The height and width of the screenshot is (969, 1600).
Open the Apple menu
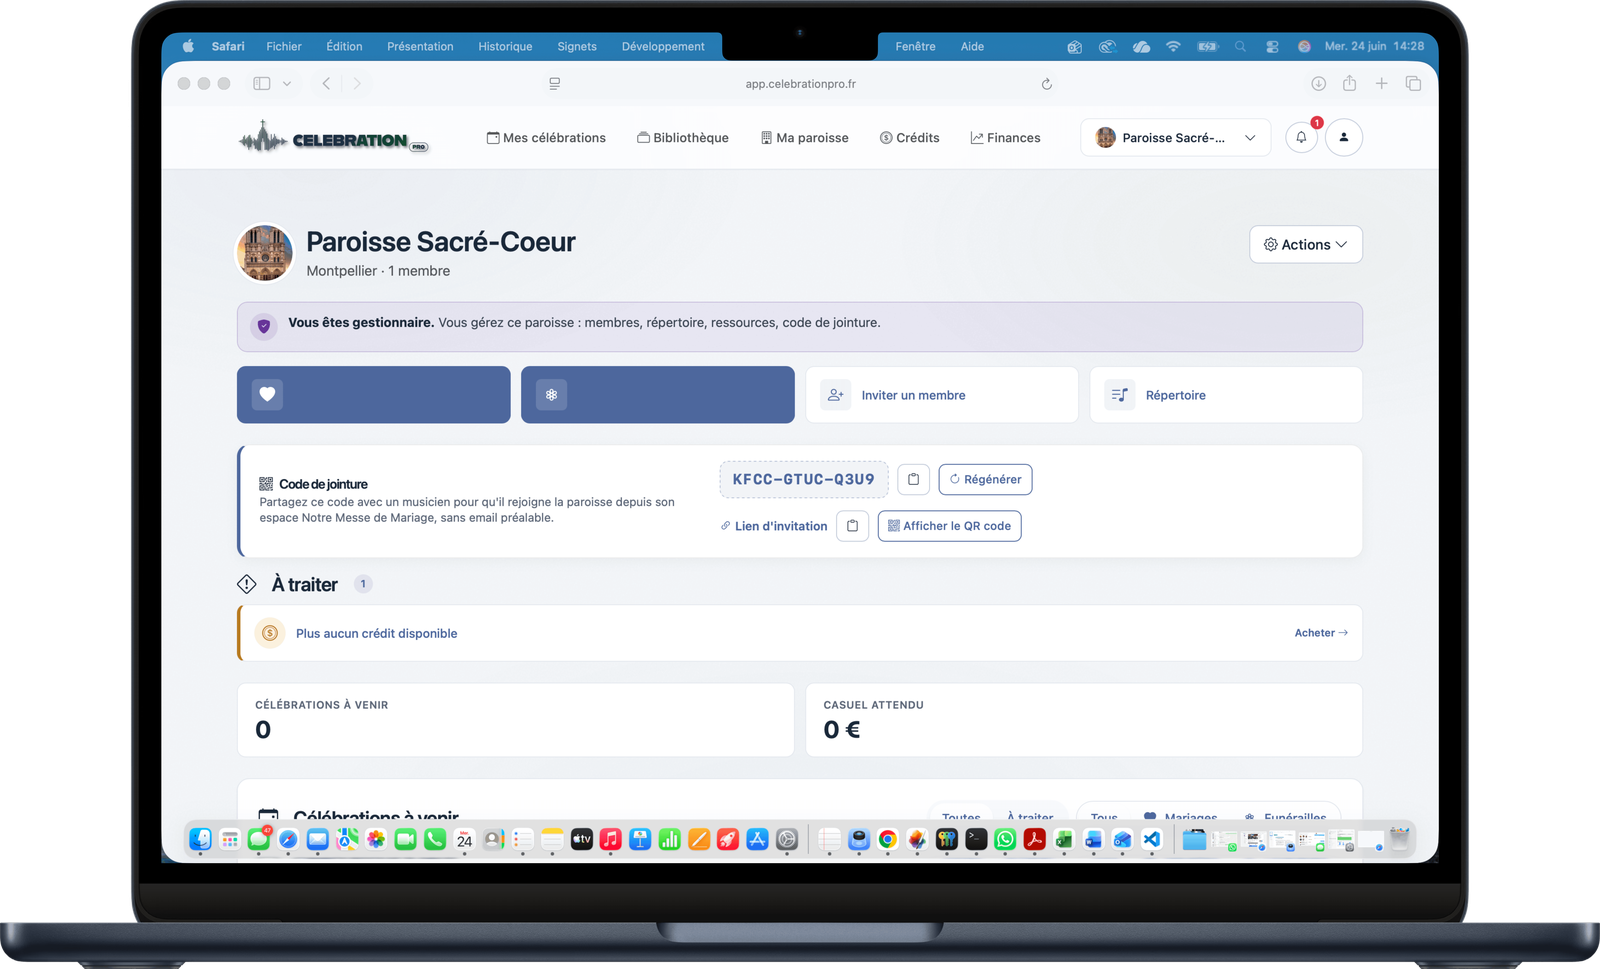(188, 47)
